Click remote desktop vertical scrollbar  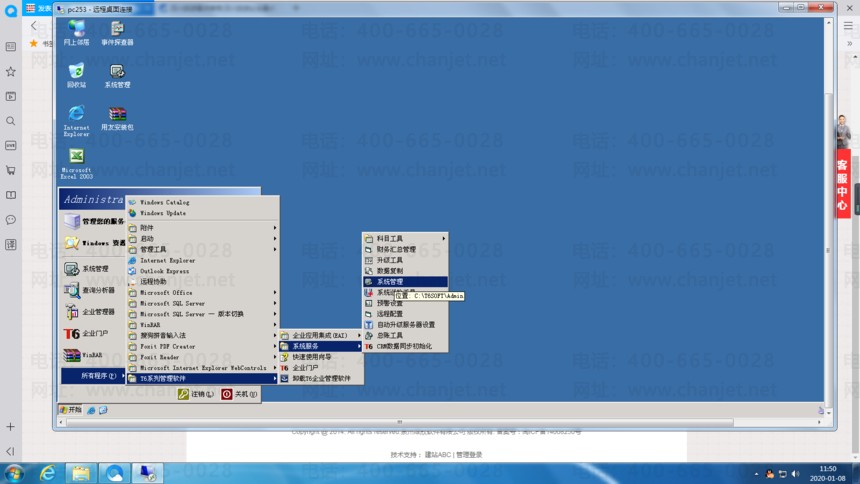pyautogui.click(x=829, y=250)
